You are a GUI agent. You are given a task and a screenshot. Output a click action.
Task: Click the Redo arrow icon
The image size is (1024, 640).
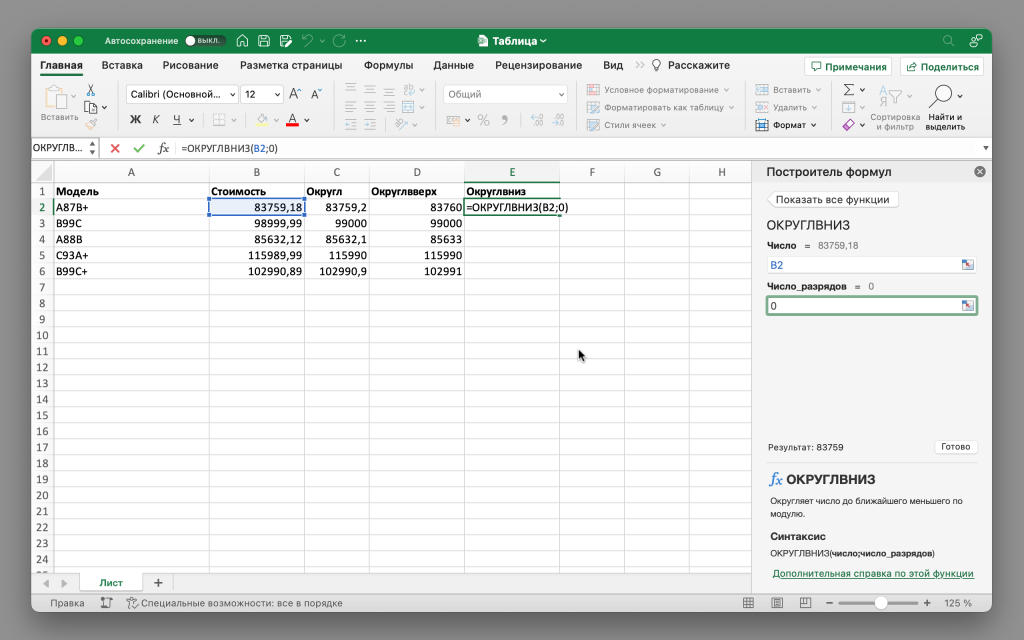pyautogui.click(x=339, y=40)
